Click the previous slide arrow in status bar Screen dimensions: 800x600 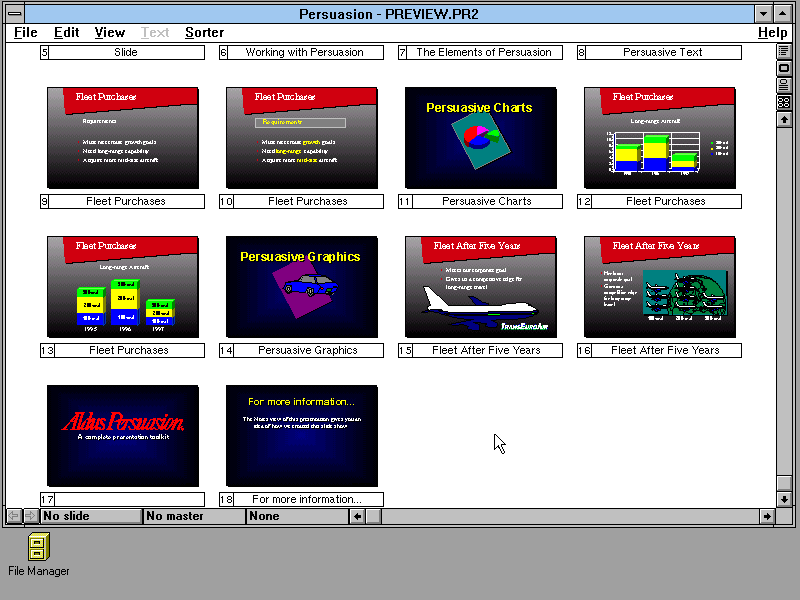tap(14, 516)
